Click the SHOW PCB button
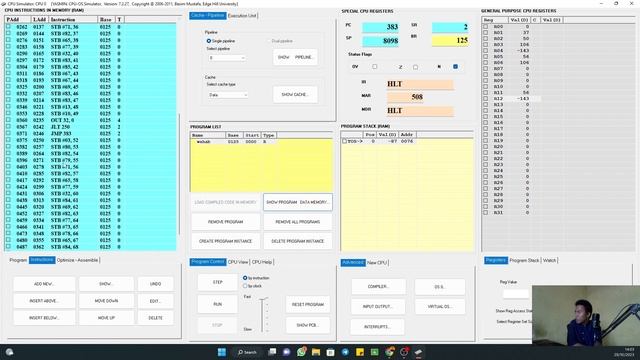 tap(308, 325)
